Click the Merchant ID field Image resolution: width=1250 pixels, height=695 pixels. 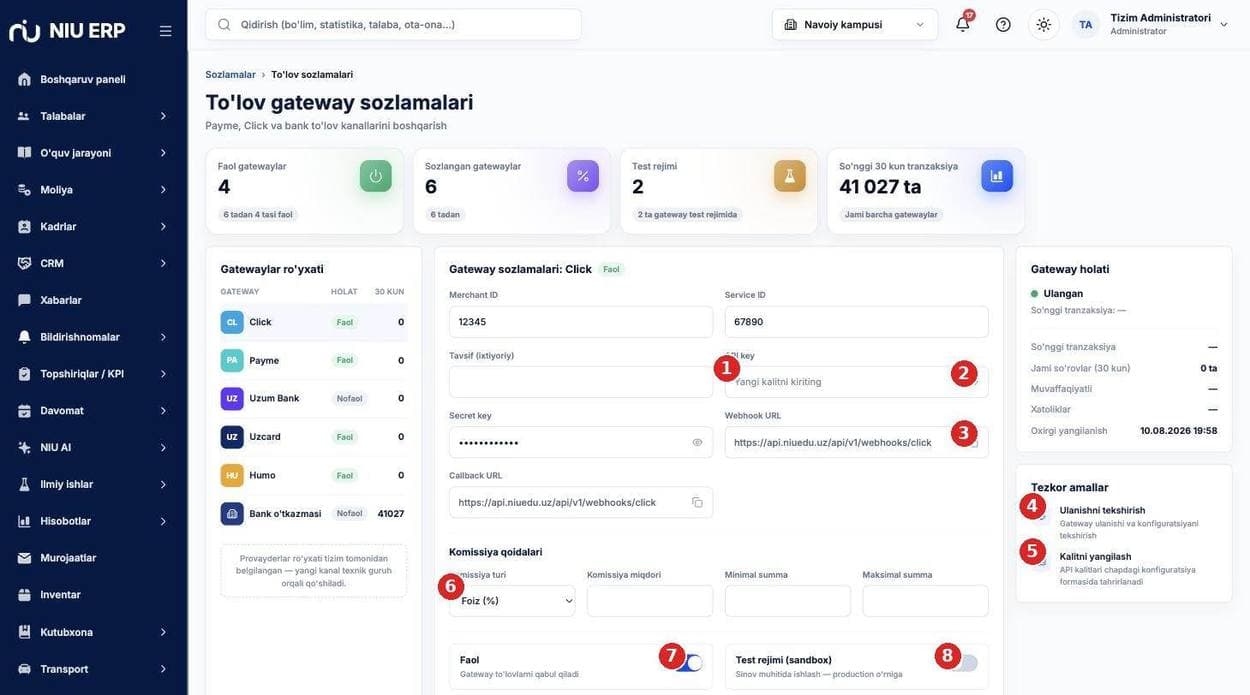click(581, 322)
